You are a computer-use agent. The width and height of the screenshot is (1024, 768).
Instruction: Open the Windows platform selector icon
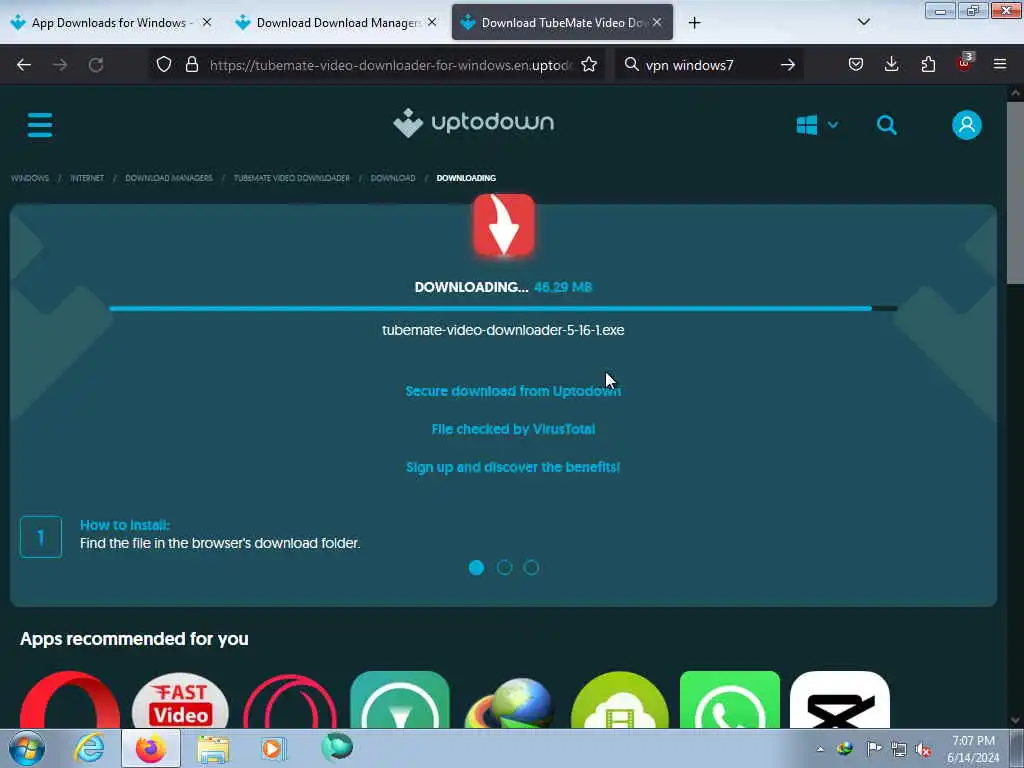tap(807, 125)
